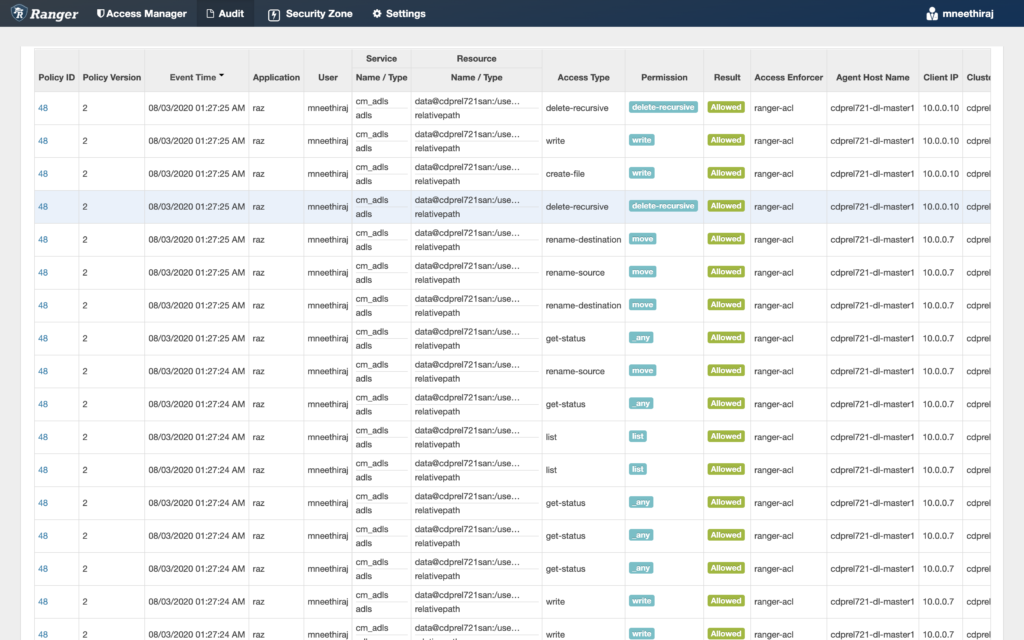The image size is (1024, 640).
Task: Click the green Allowed badge in the first row
Action: click(x=725, y=107)
